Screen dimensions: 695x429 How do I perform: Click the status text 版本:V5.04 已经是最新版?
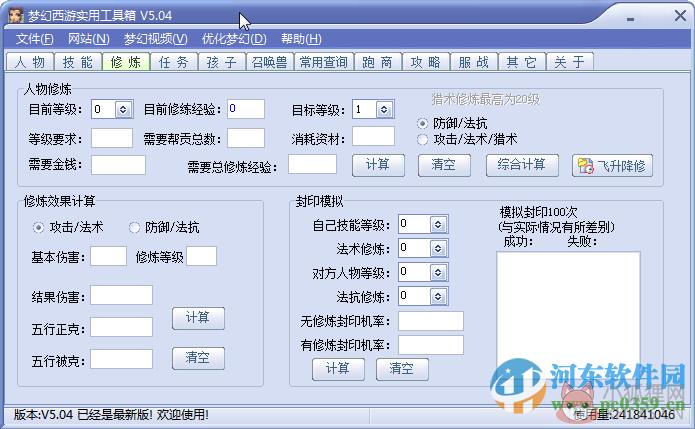111,415
